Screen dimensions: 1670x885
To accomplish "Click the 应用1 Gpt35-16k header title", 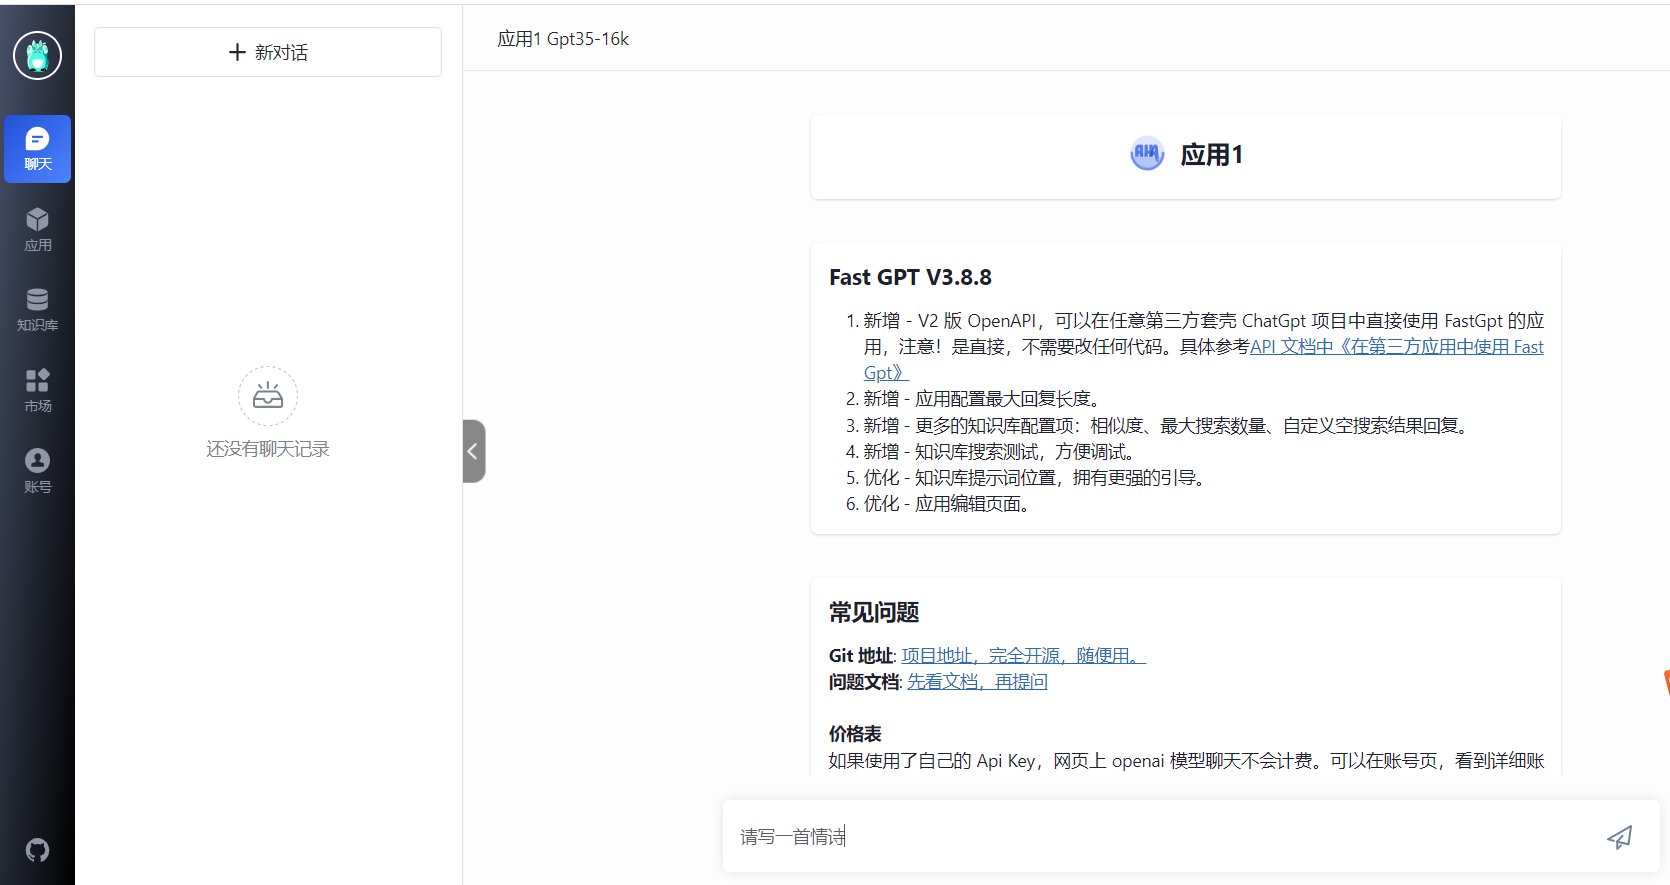I will (563, 39).
